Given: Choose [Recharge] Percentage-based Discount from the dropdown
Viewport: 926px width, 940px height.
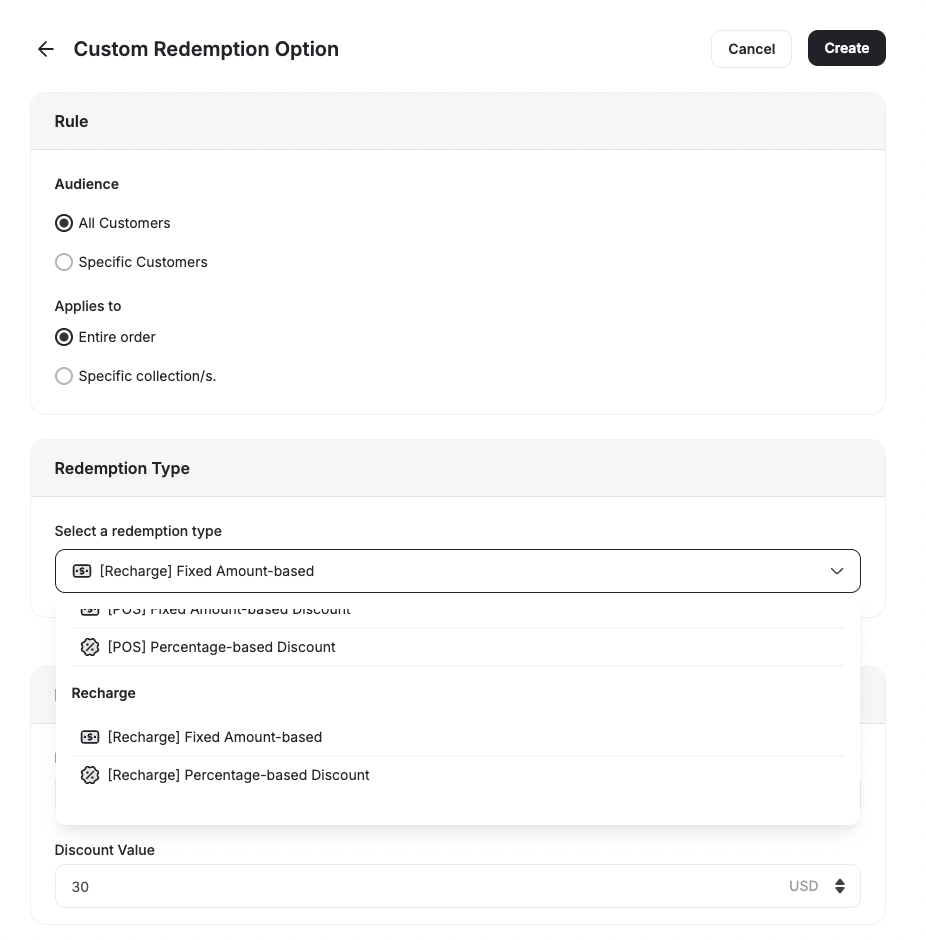Looking at the screenshot, I should [x=238, y=775].
